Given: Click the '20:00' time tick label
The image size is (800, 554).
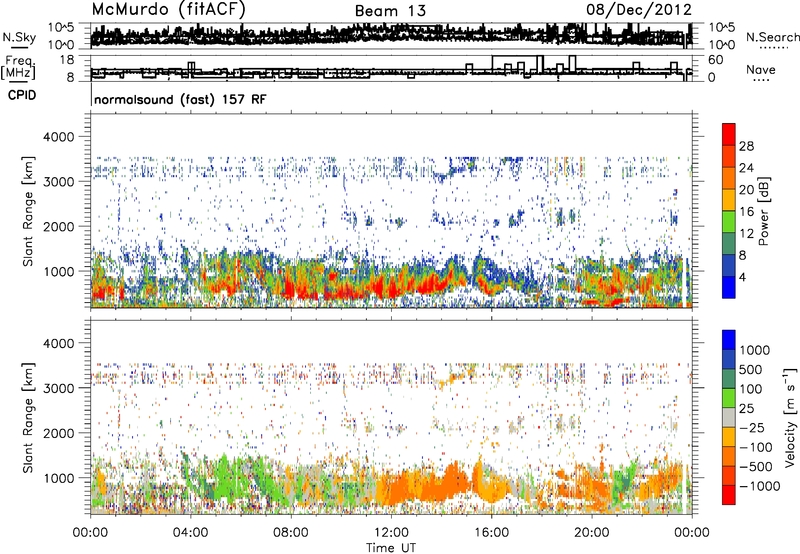Looking at the screenshot, I should pos(591,533).
